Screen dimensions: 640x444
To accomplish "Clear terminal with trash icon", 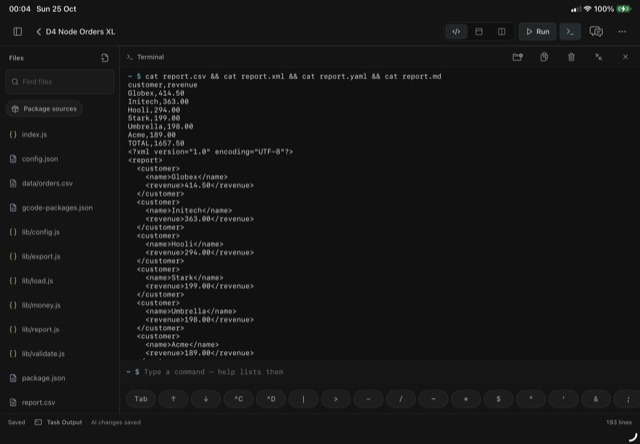I will coord(571,57).
